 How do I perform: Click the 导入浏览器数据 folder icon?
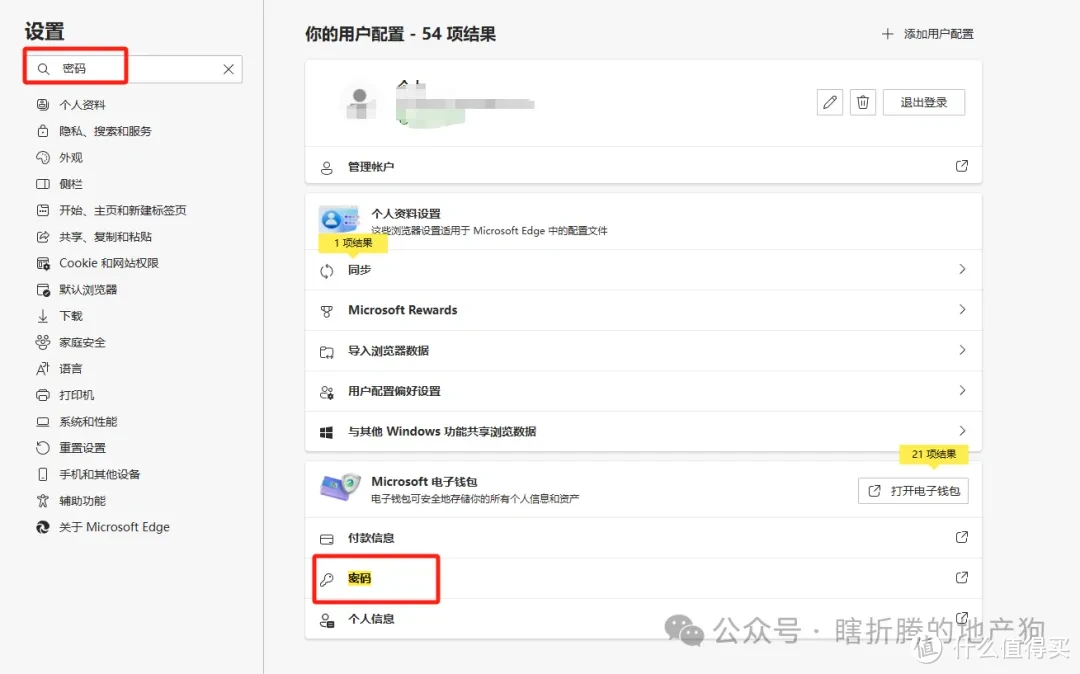(x=326, y=352)
